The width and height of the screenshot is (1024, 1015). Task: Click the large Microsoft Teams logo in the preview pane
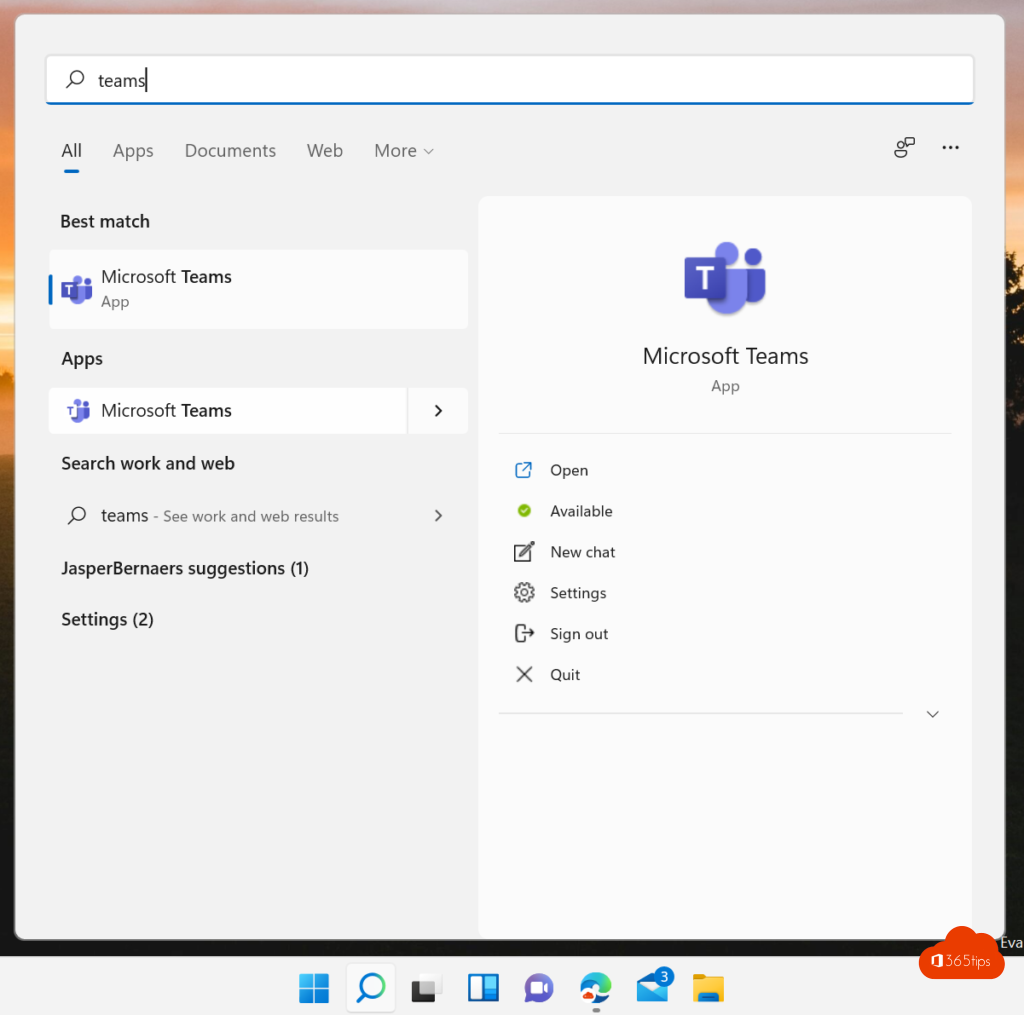coord(725,278)
